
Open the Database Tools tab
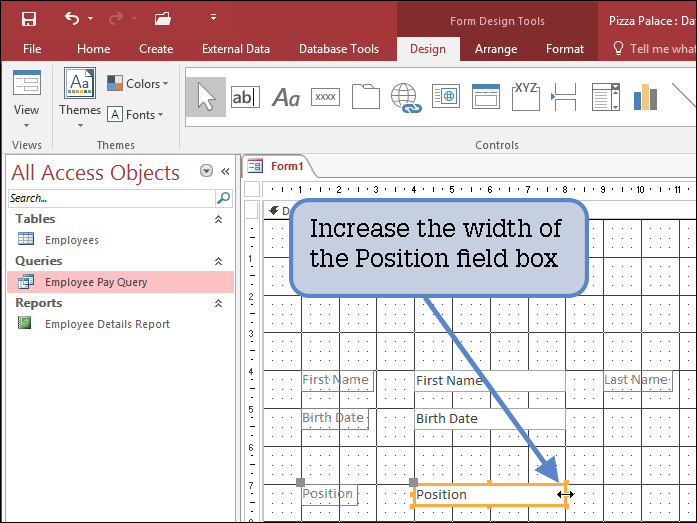click(339, 49)
